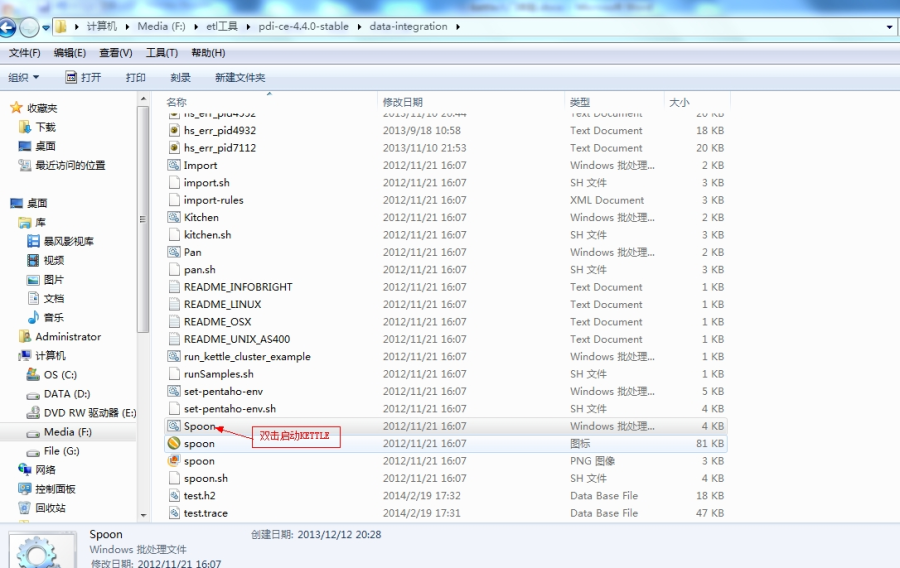The height and width of the screenshot is (568, 900).
Task: Open the 工具(T) menu
Action: (x=162, y=53)
